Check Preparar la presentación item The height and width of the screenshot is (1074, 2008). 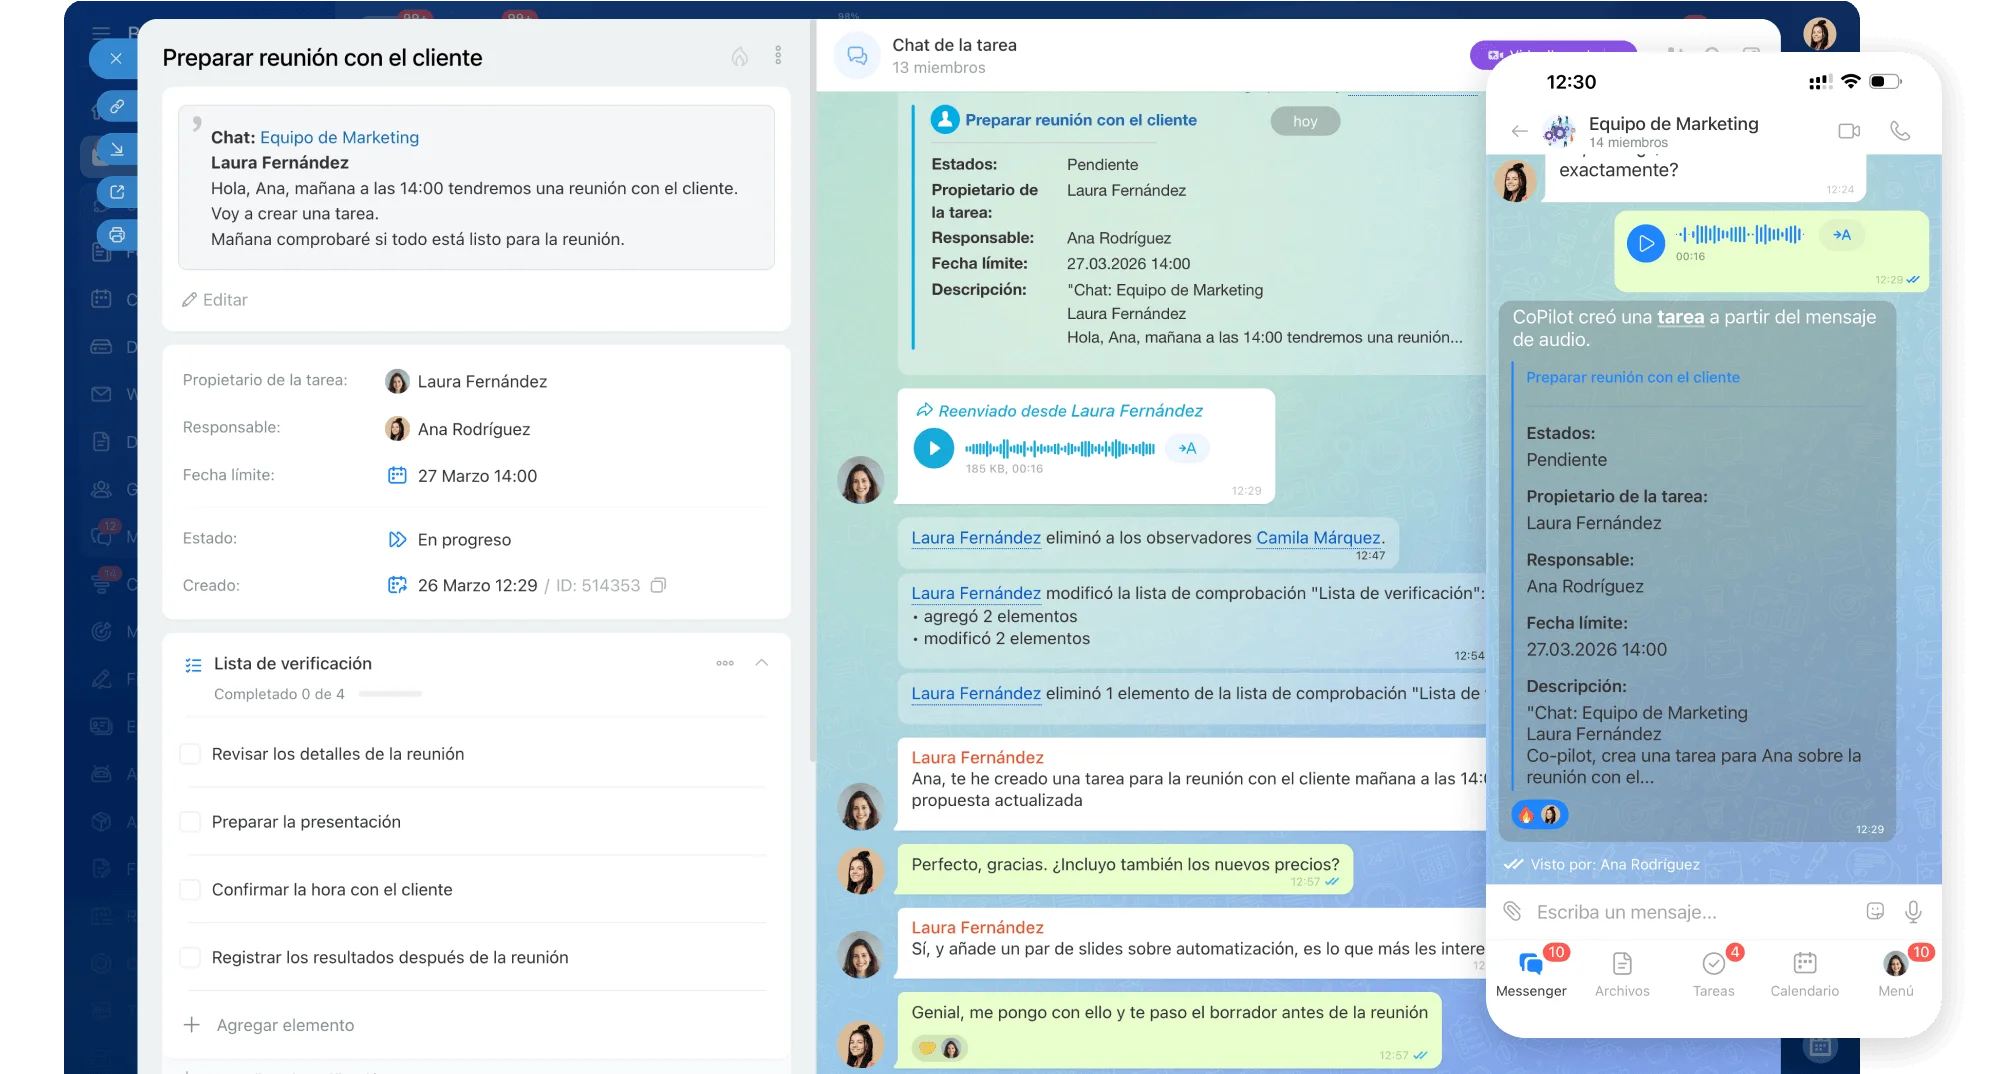coord(190,822)
